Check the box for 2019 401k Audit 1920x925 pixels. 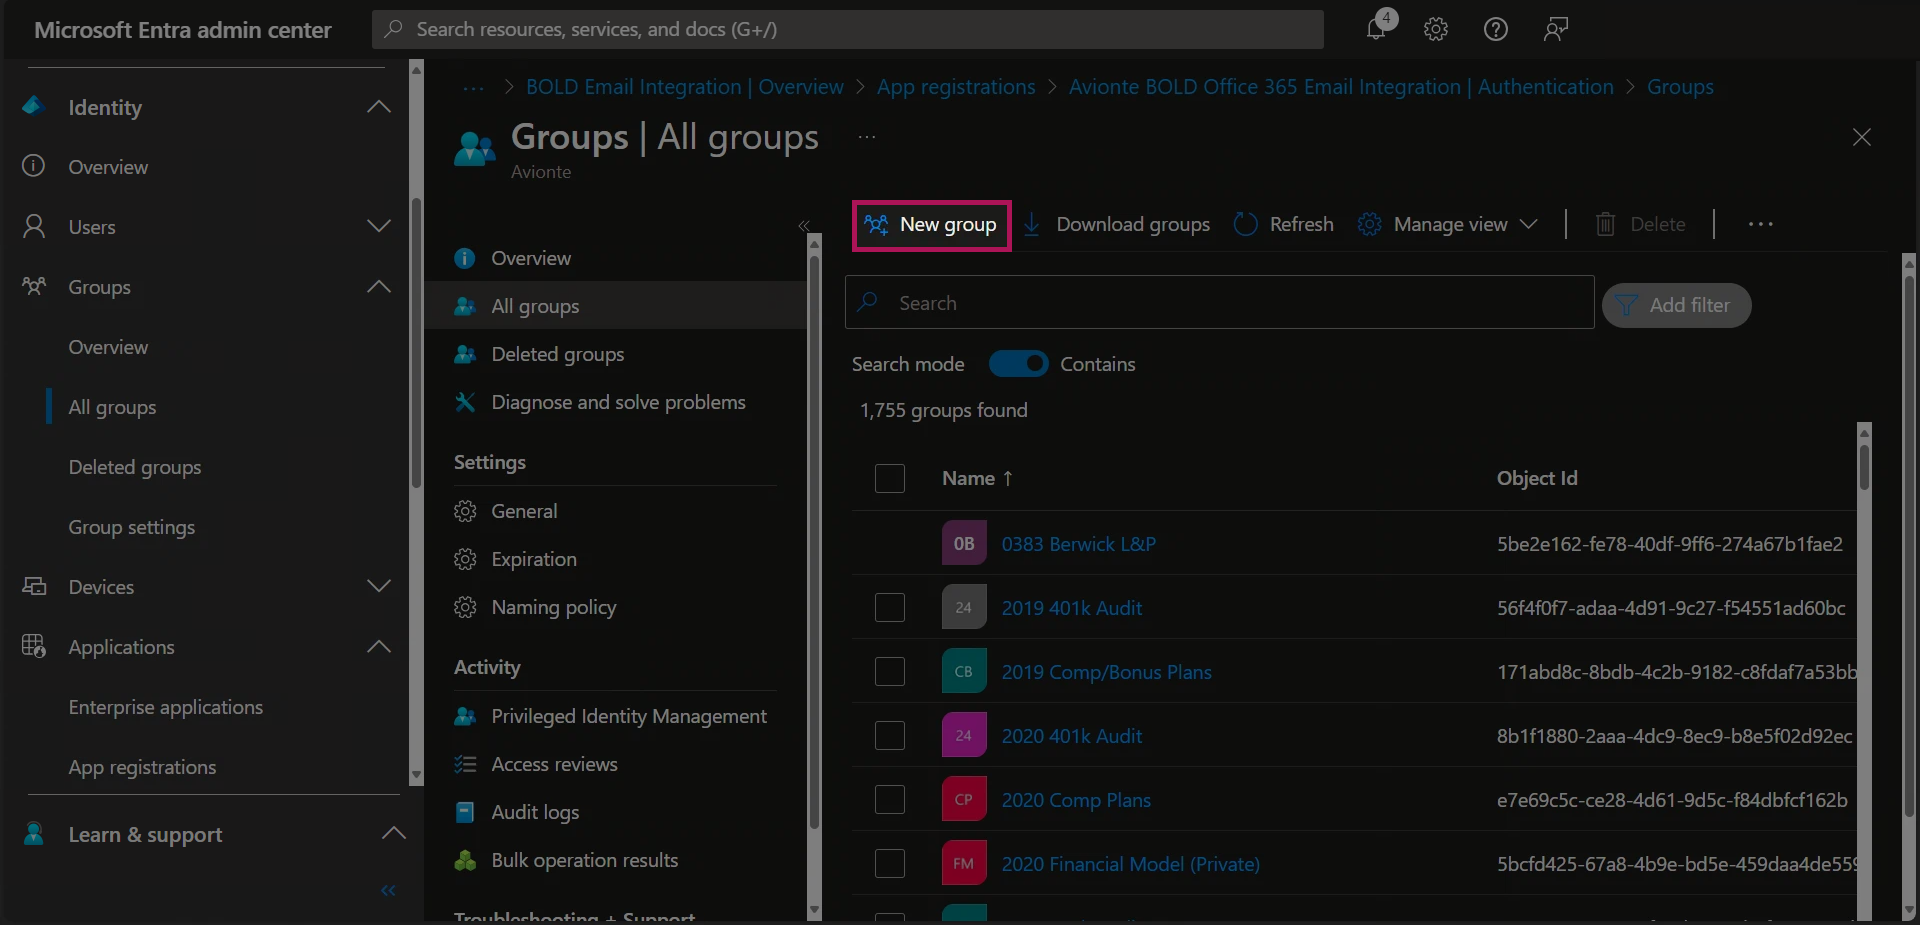click(x=890, y=607)
